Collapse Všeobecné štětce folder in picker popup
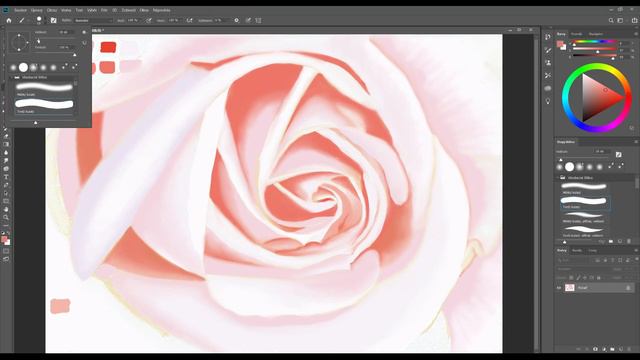640x360 pixels. (x=11, y=77)
